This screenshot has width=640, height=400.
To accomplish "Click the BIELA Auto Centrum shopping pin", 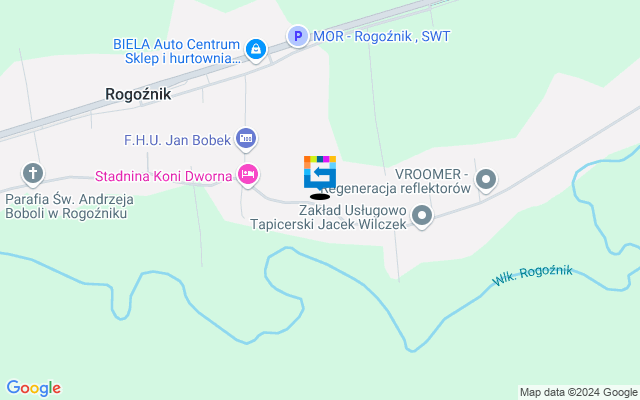I will click(x=256, y=50).
